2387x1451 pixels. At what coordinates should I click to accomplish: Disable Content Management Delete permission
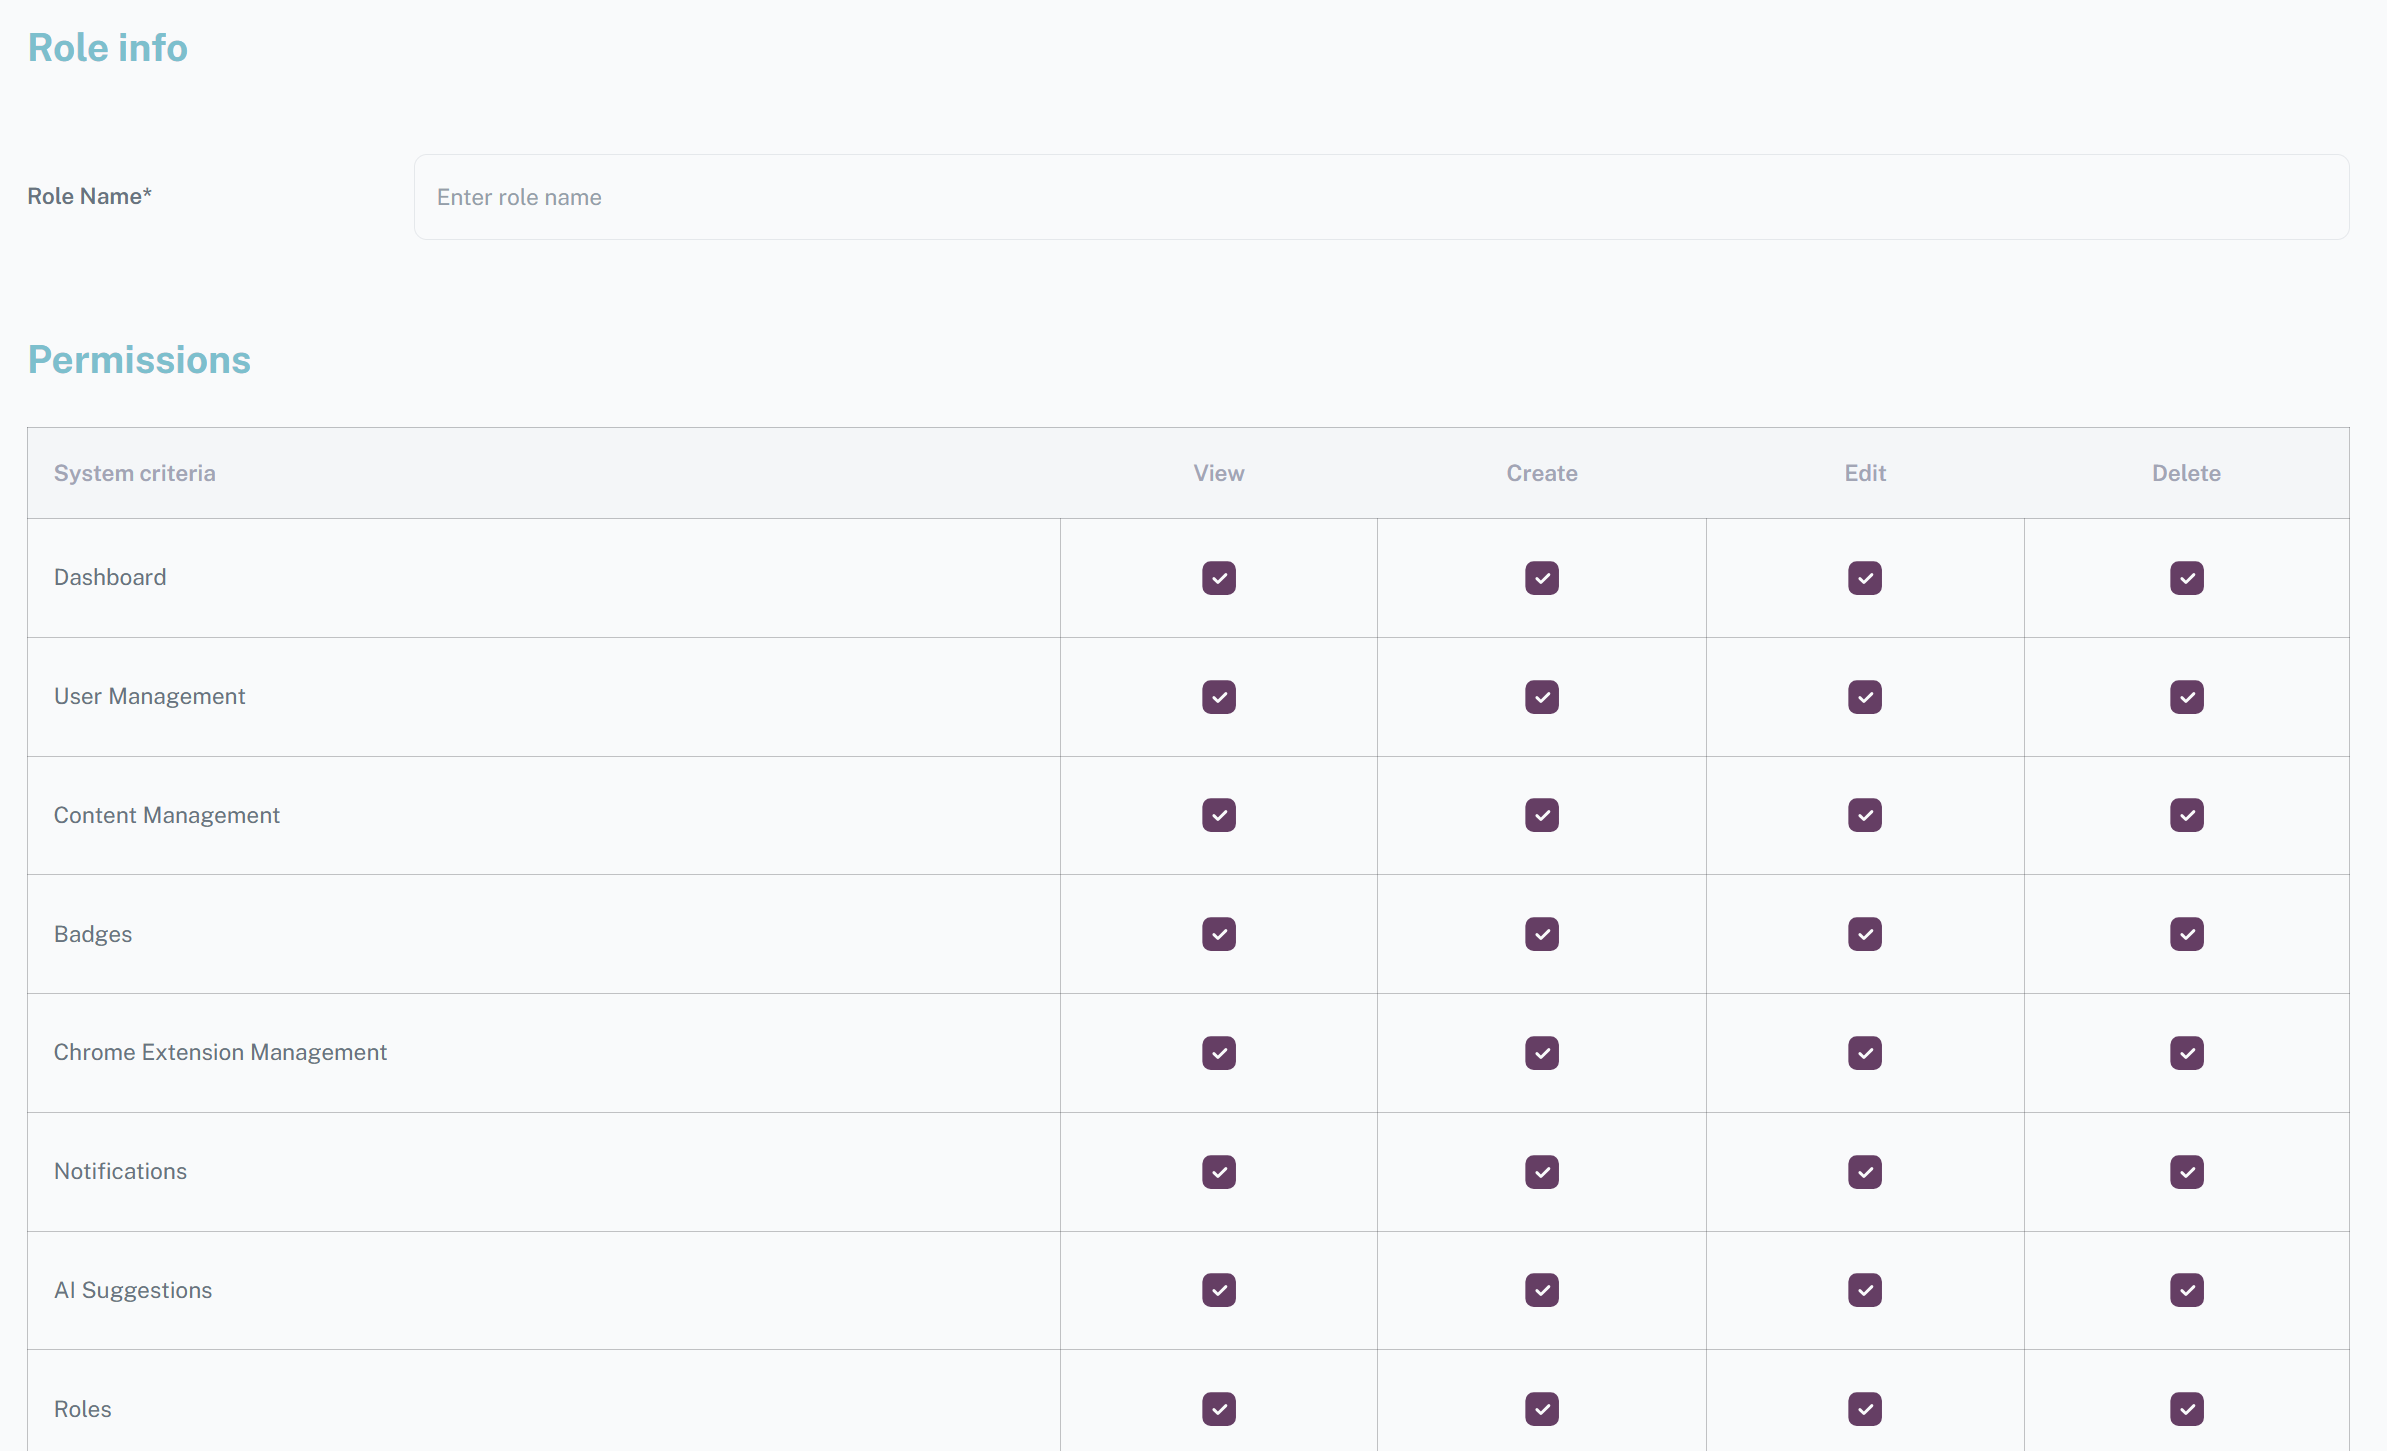pos(2186,815)
